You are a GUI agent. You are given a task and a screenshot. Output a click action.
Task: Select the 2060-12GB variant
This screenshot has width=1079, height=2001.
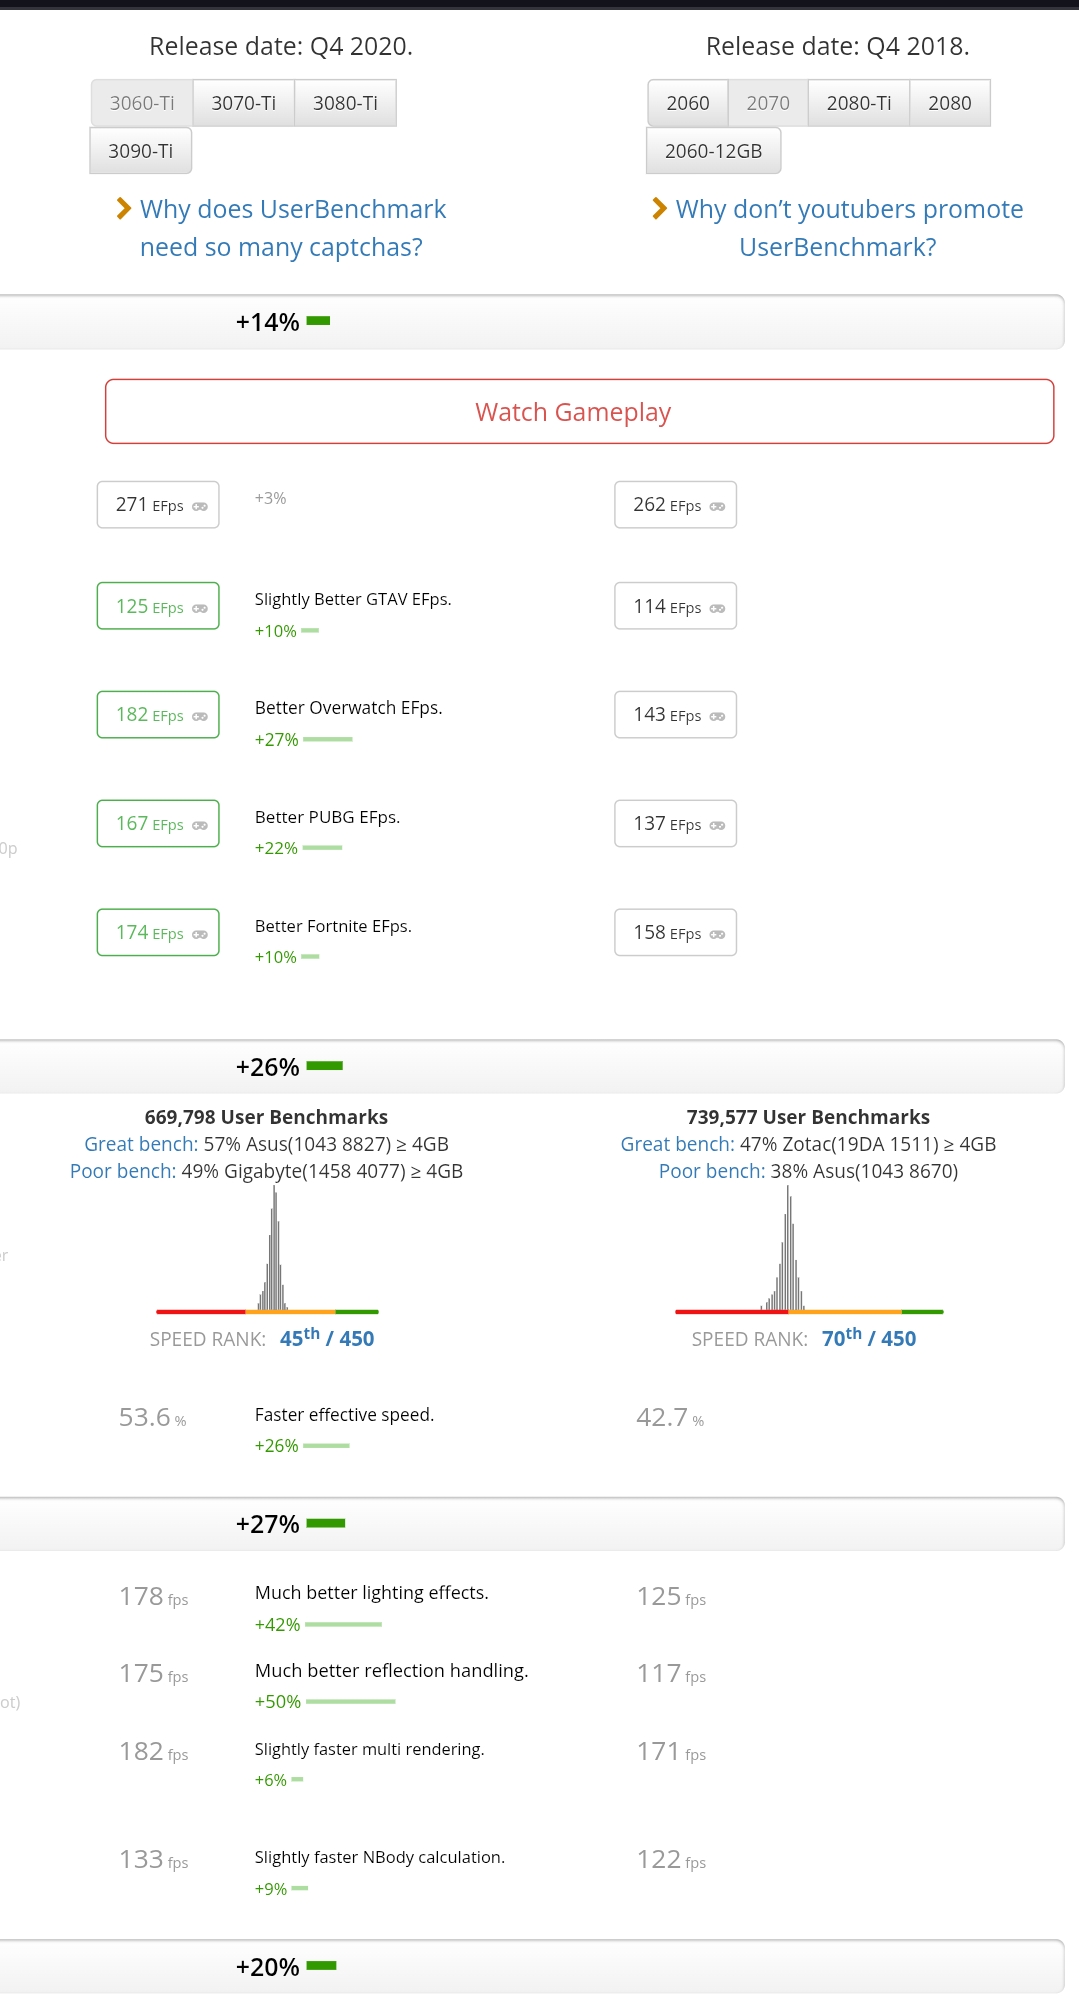pyautogui.click(x=713, y=151)
